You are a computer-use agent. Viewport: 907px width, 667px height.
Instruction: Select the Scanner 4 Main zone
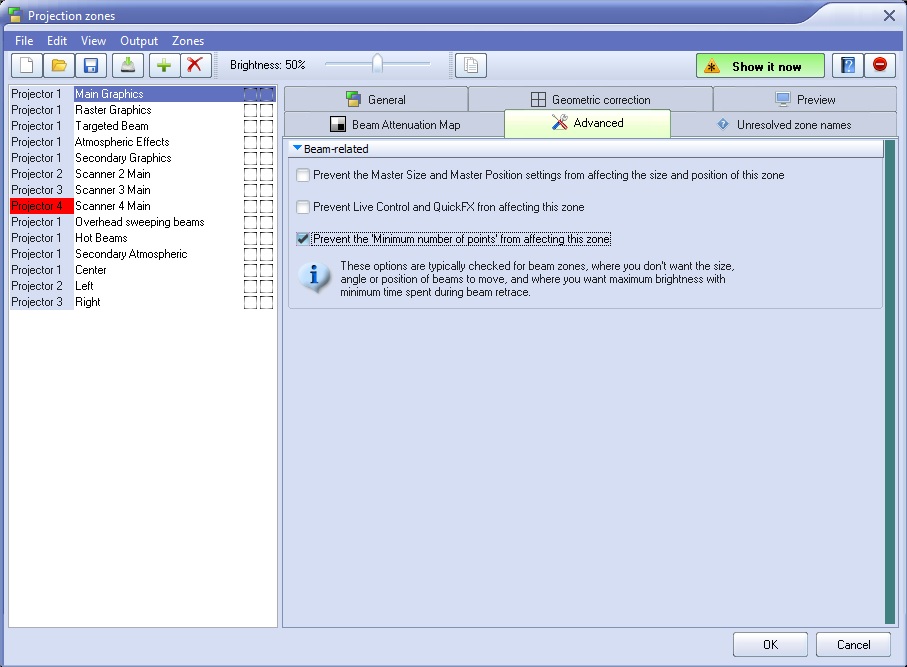click(x=113, y=206)
